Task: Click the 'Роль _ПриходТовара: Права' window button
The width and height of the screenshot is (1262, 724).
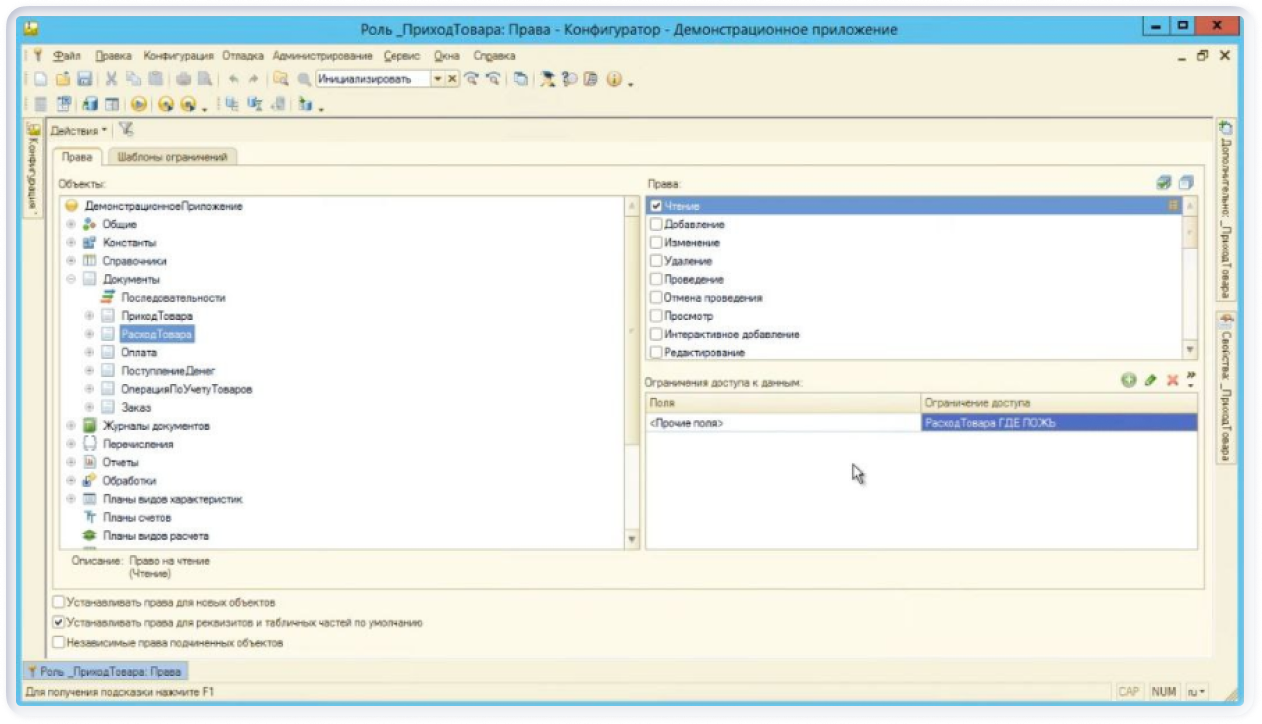Action: click(104, 672)
